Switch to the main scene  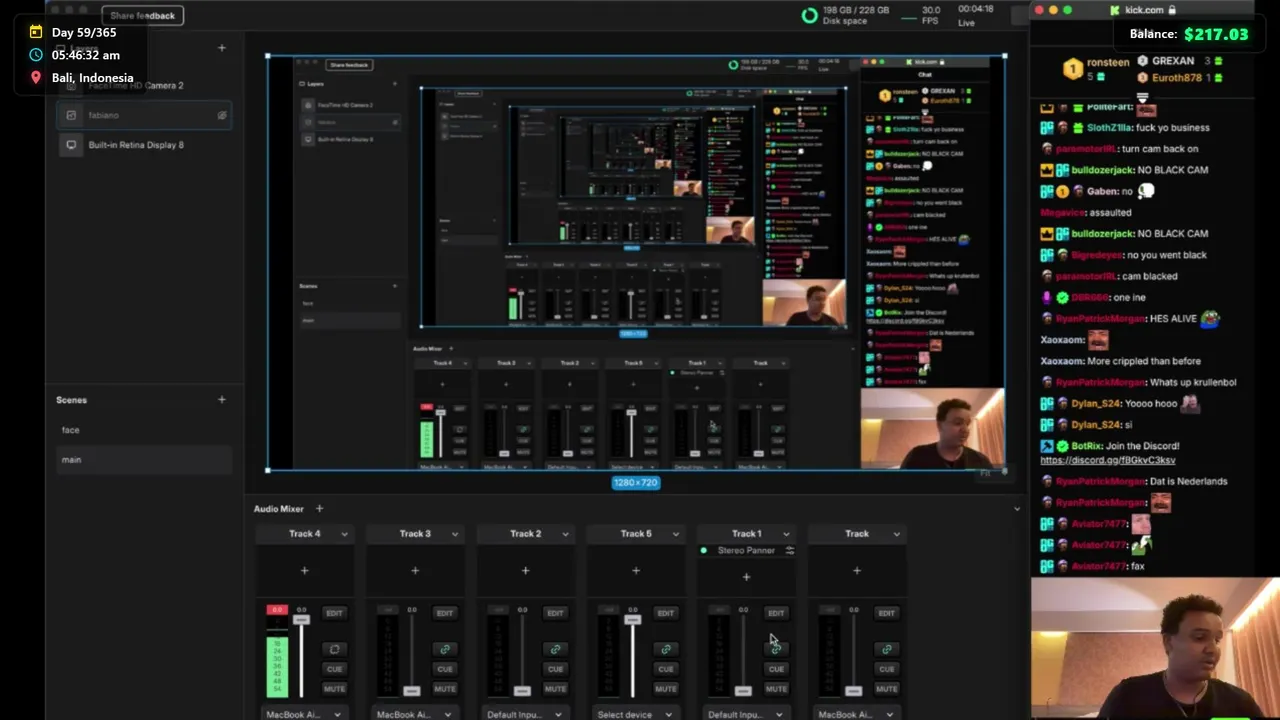144,460
